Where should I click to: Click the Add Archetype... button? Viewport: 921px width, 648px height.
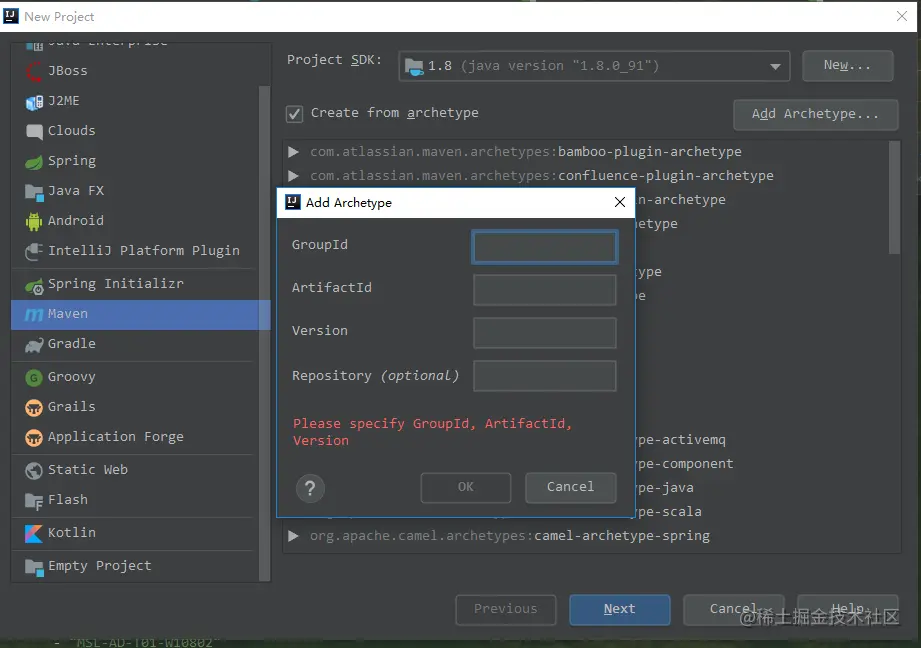point(815,114)
